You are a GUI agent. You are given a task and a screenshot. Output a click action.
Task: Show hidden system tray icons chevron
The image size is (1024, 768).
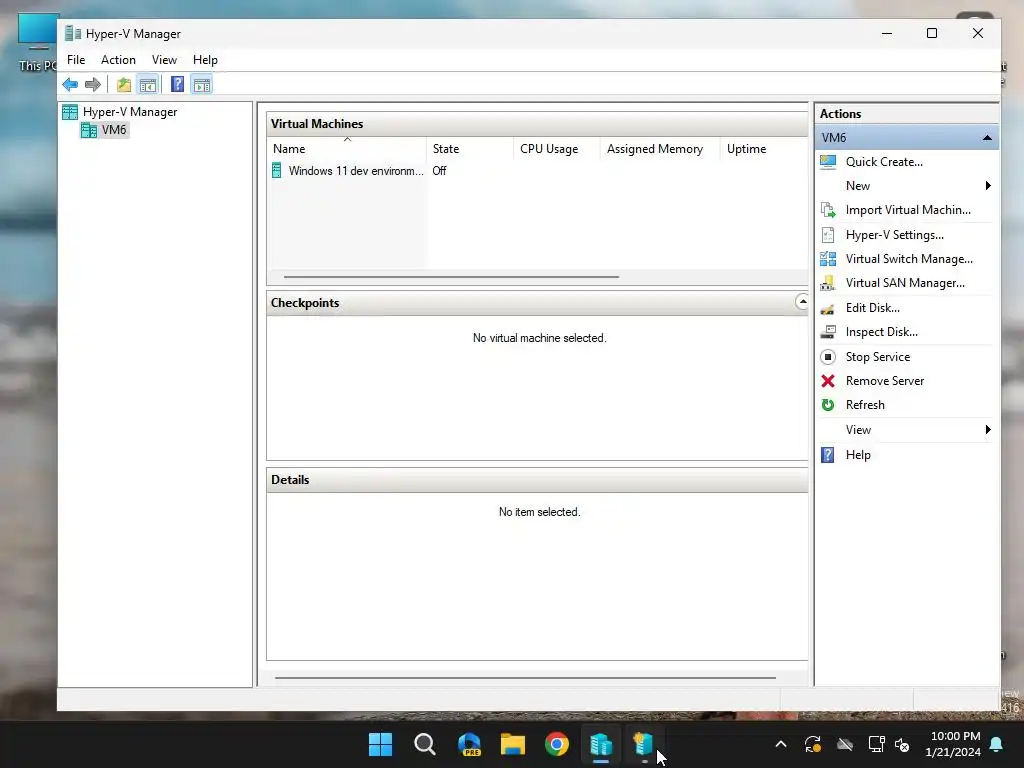point(780,744)
